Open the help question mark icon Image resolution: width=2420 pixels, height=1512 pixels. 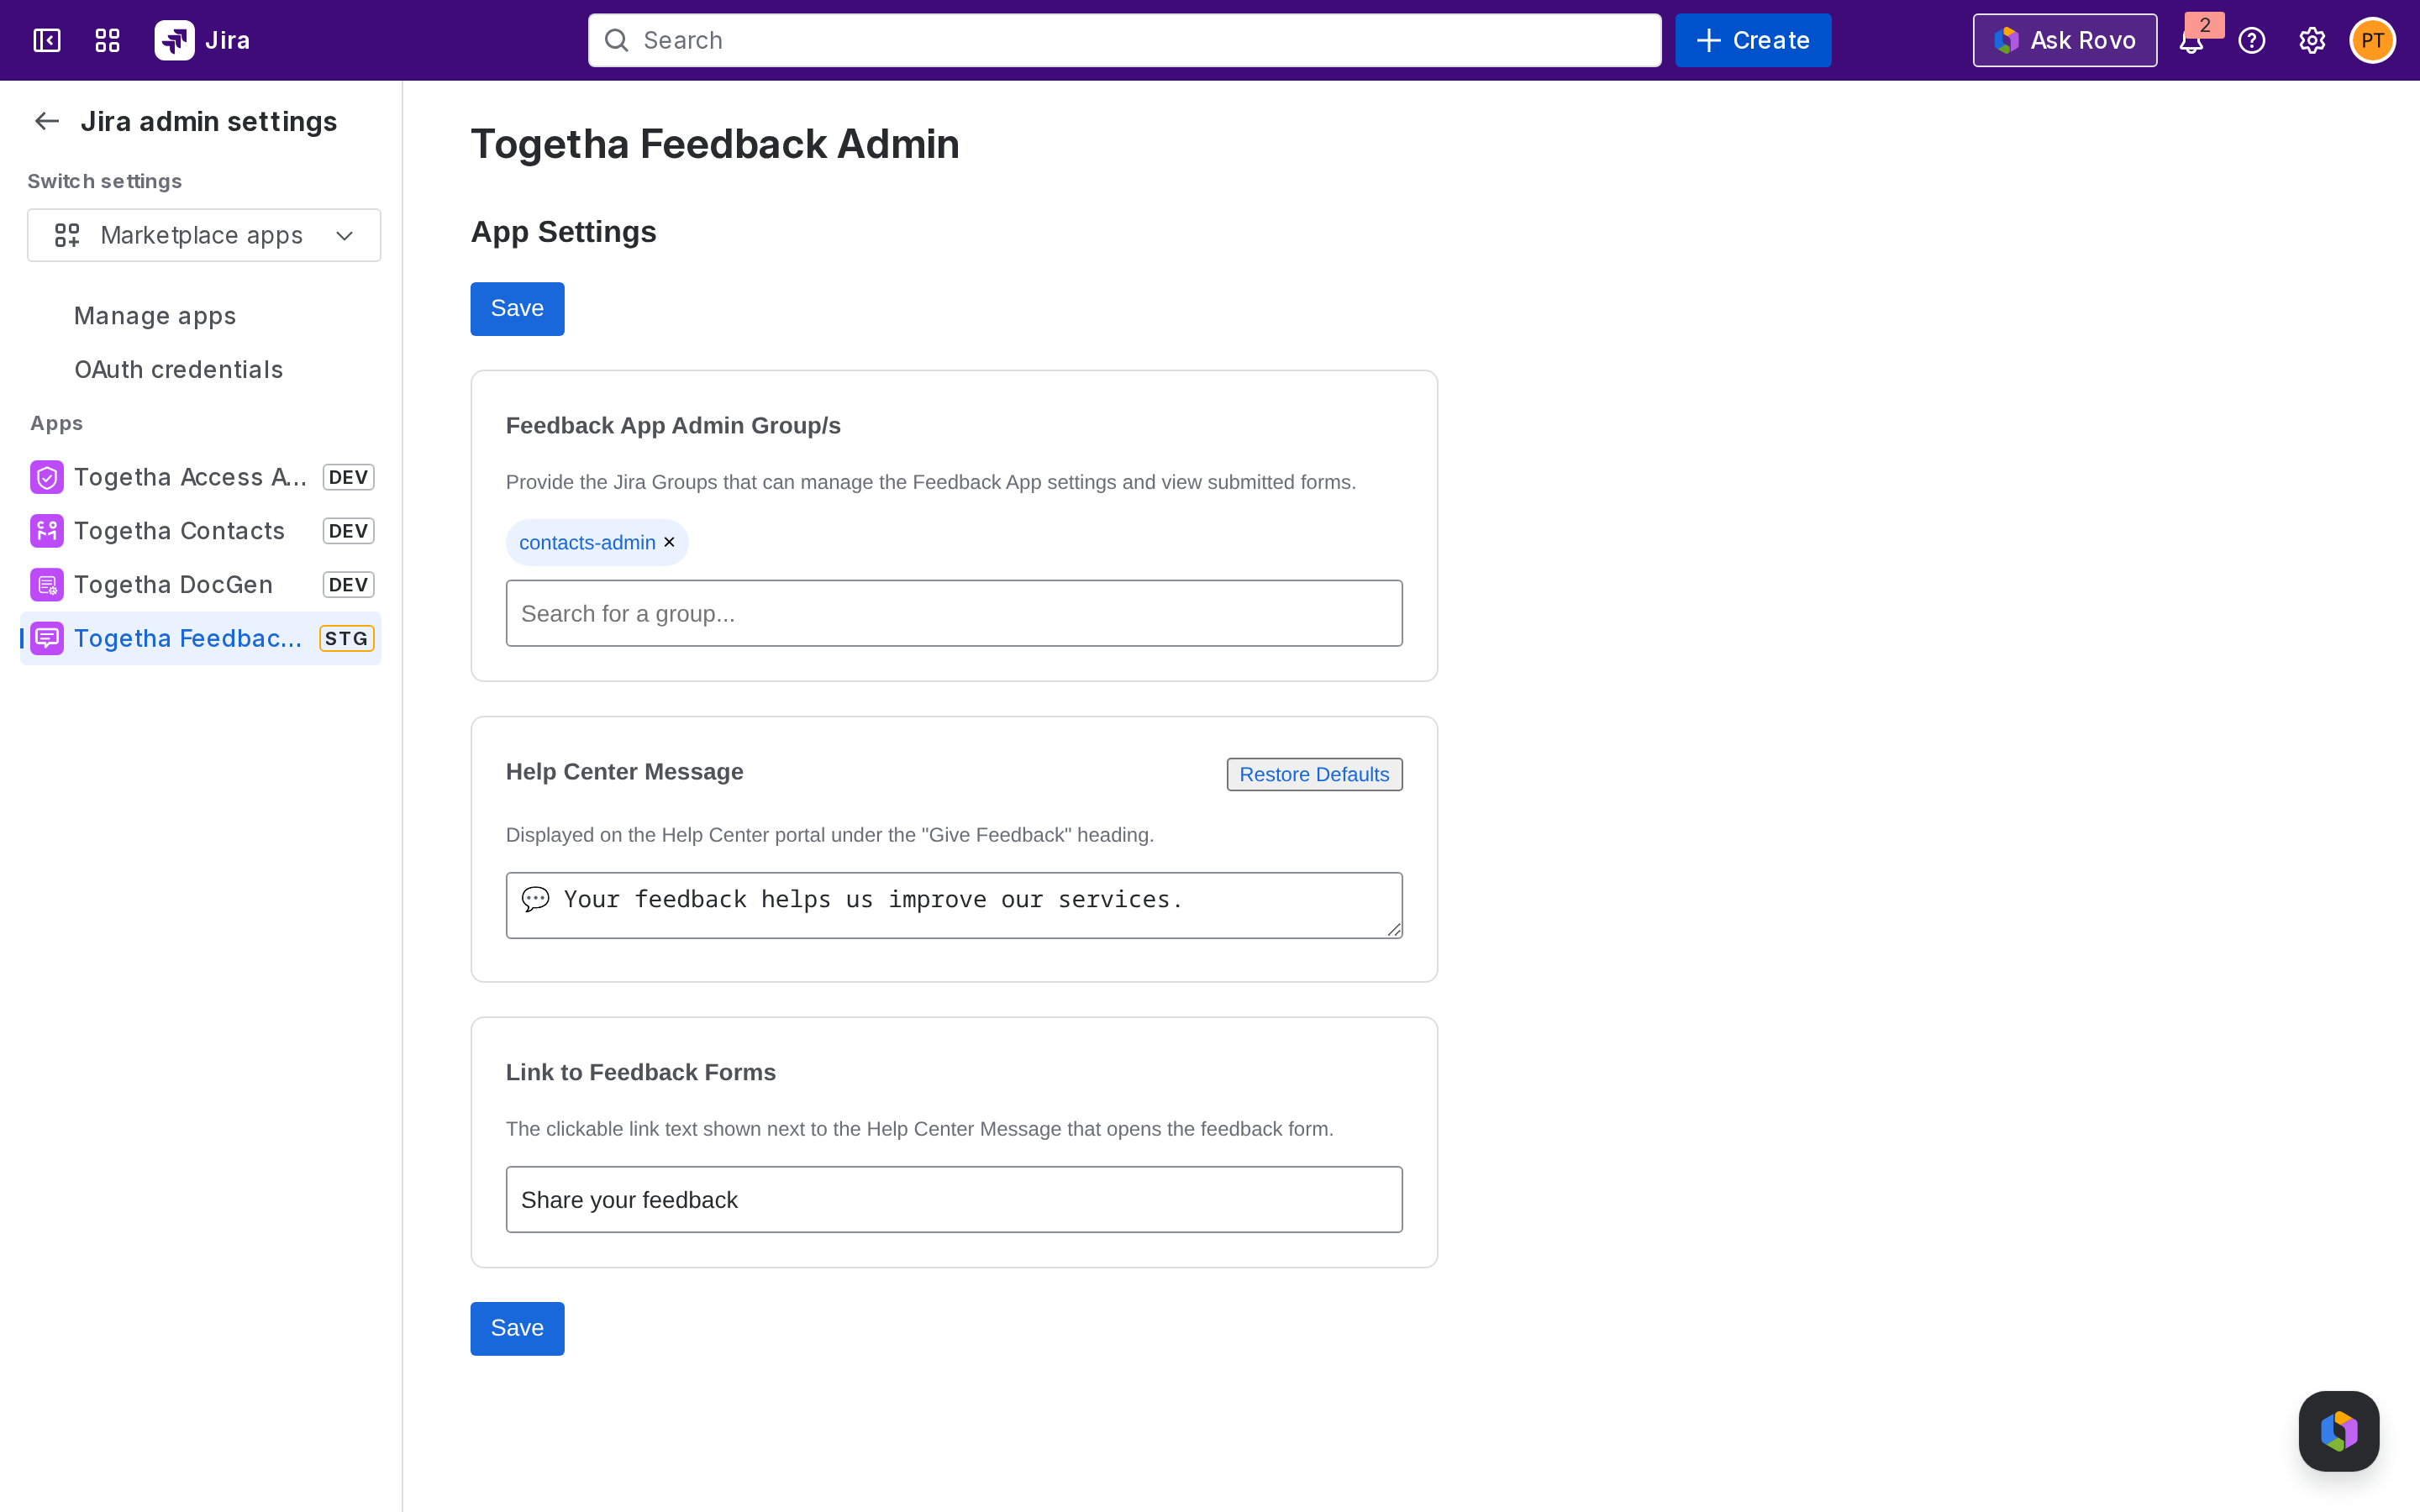[x=2252, y=40]
